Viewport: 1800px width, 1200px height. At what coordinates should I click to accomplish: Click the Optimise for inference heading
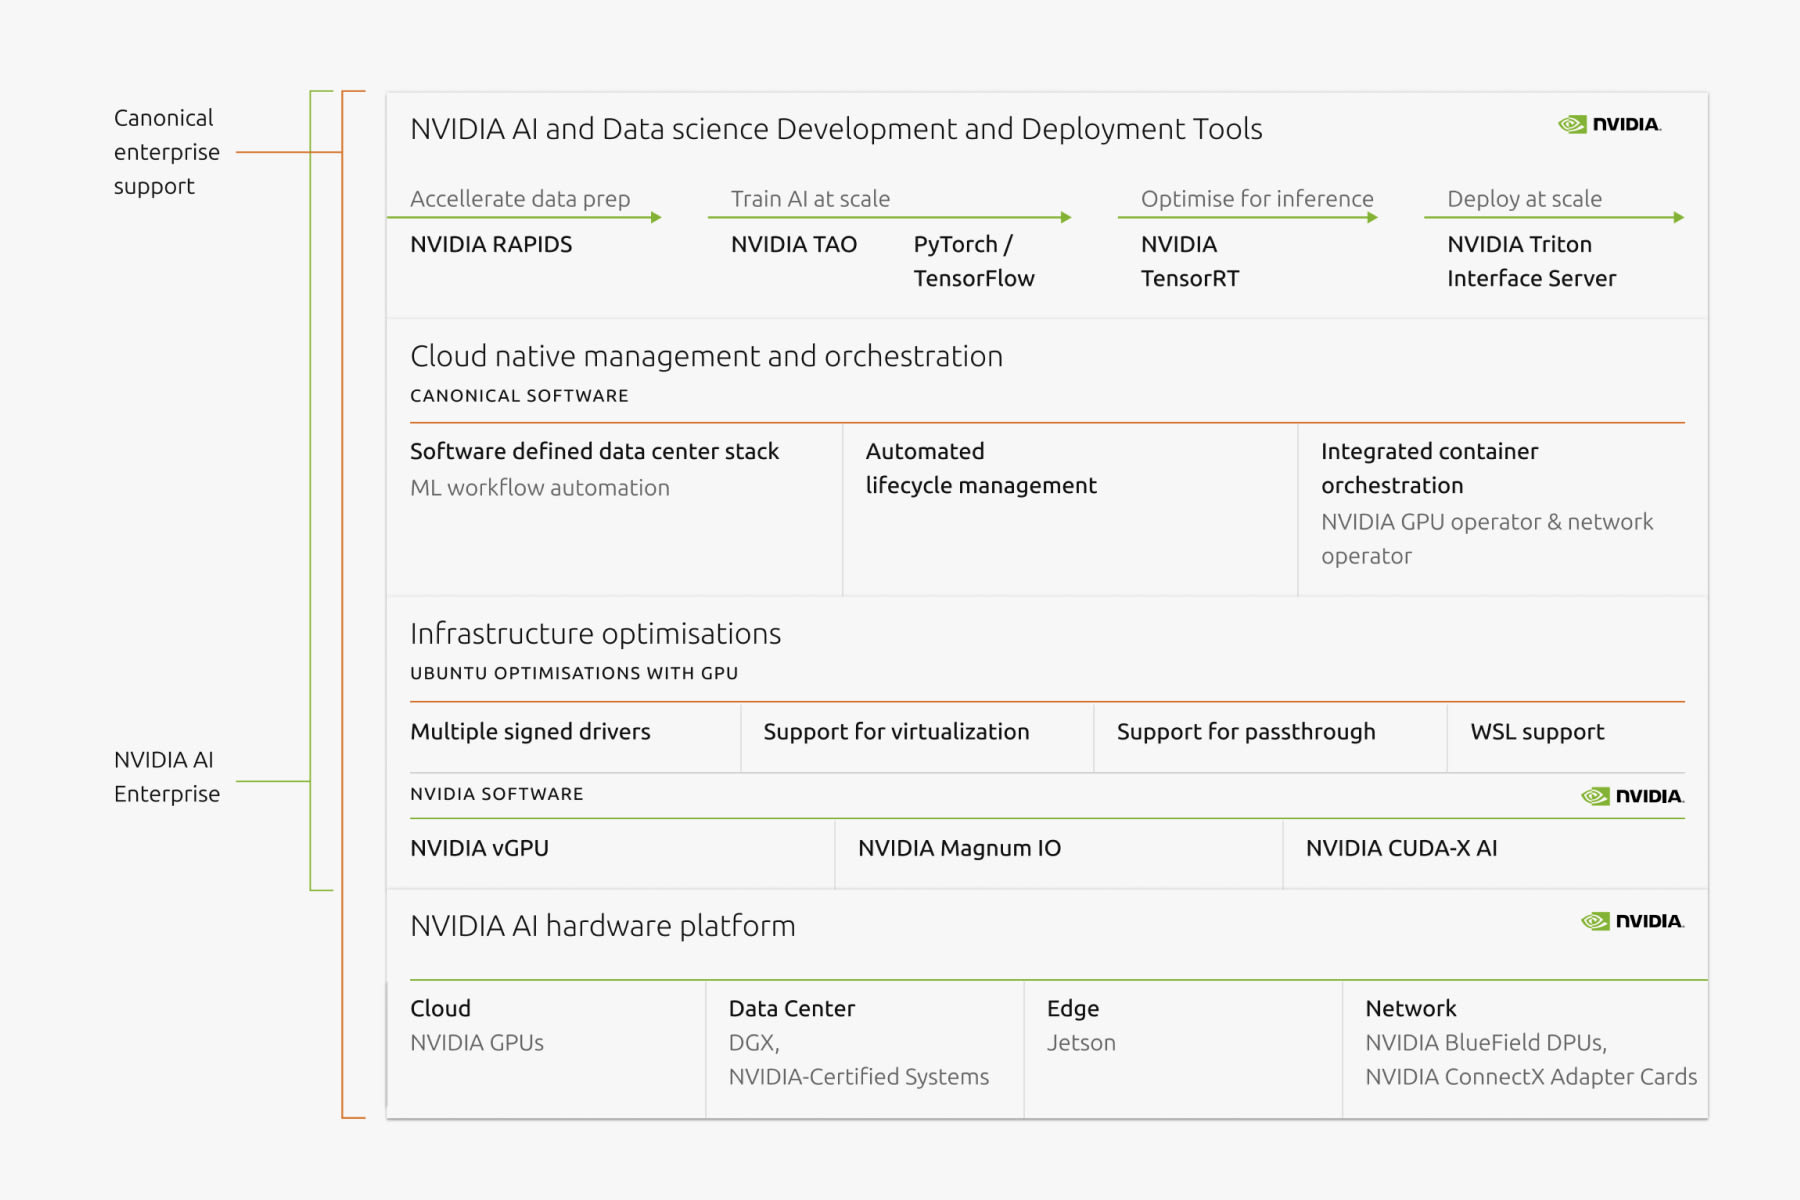1257,199
